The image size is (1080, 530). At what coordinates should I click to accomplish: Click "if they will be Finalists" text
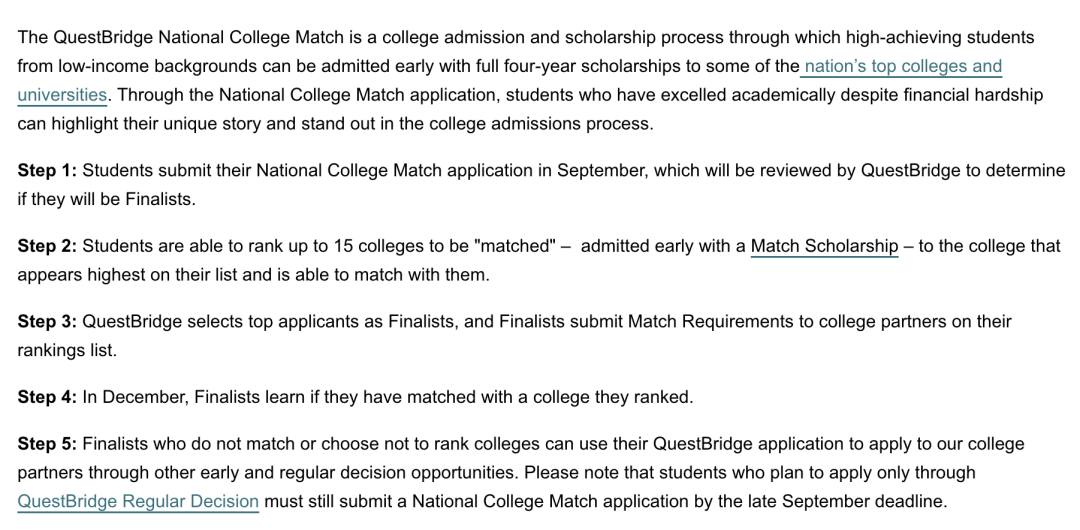click(x=106, y=200)
